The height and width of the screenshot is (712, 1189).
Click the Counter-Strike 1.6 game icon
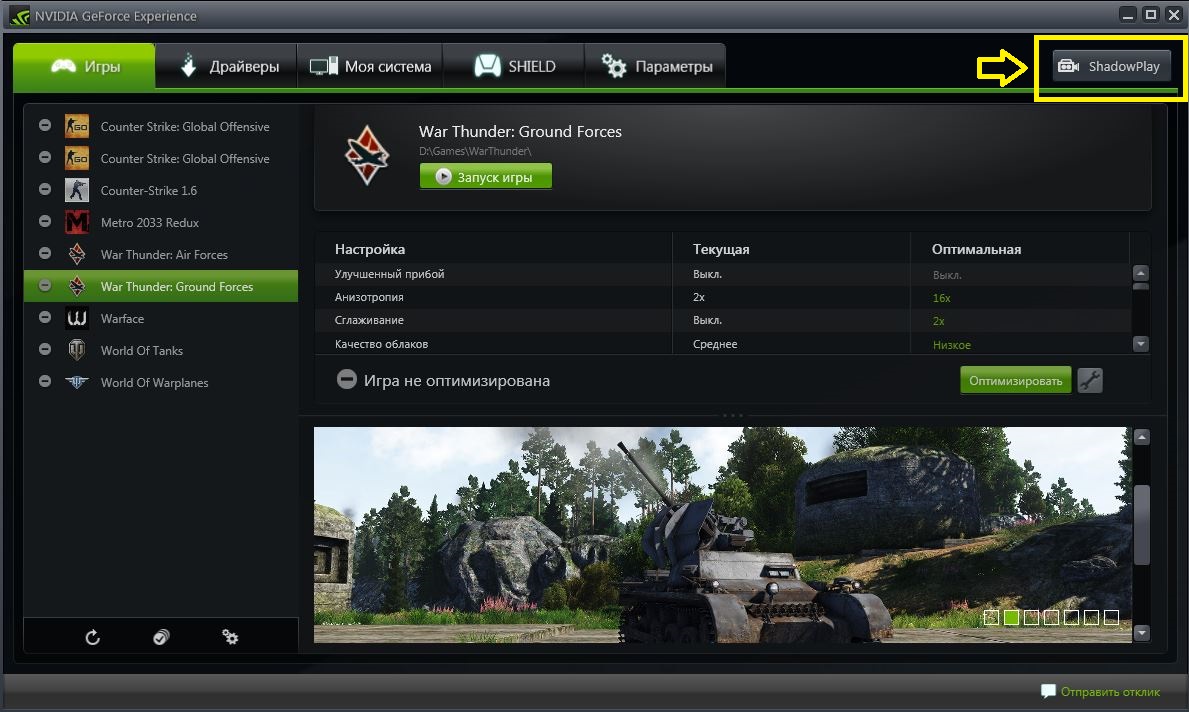click(x=77, y=190)
